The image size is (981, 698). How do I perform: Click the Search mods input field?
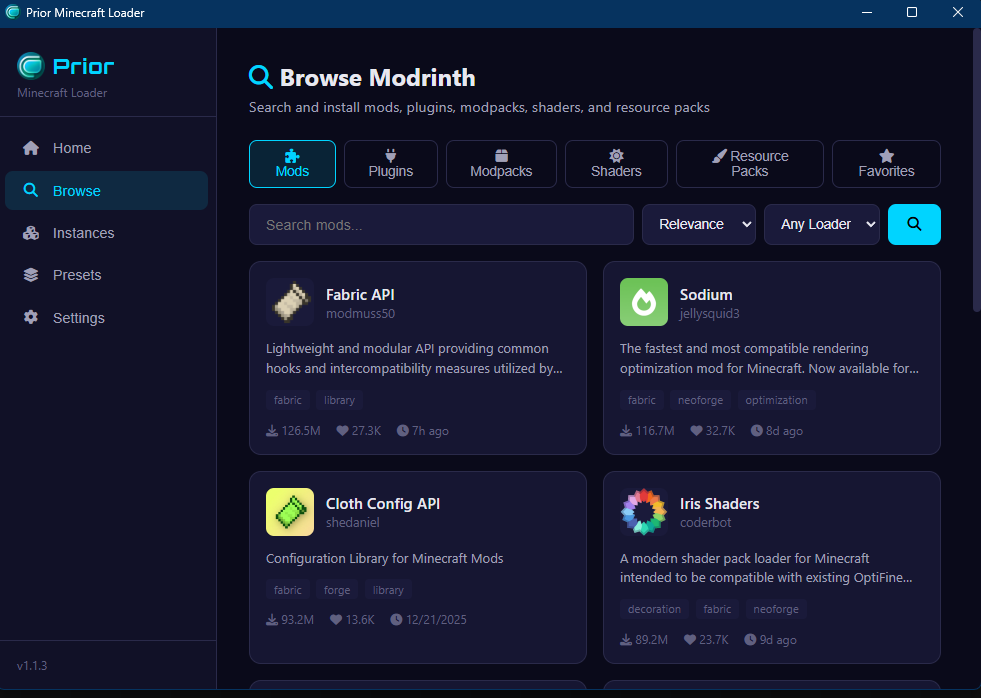point(441,224)
